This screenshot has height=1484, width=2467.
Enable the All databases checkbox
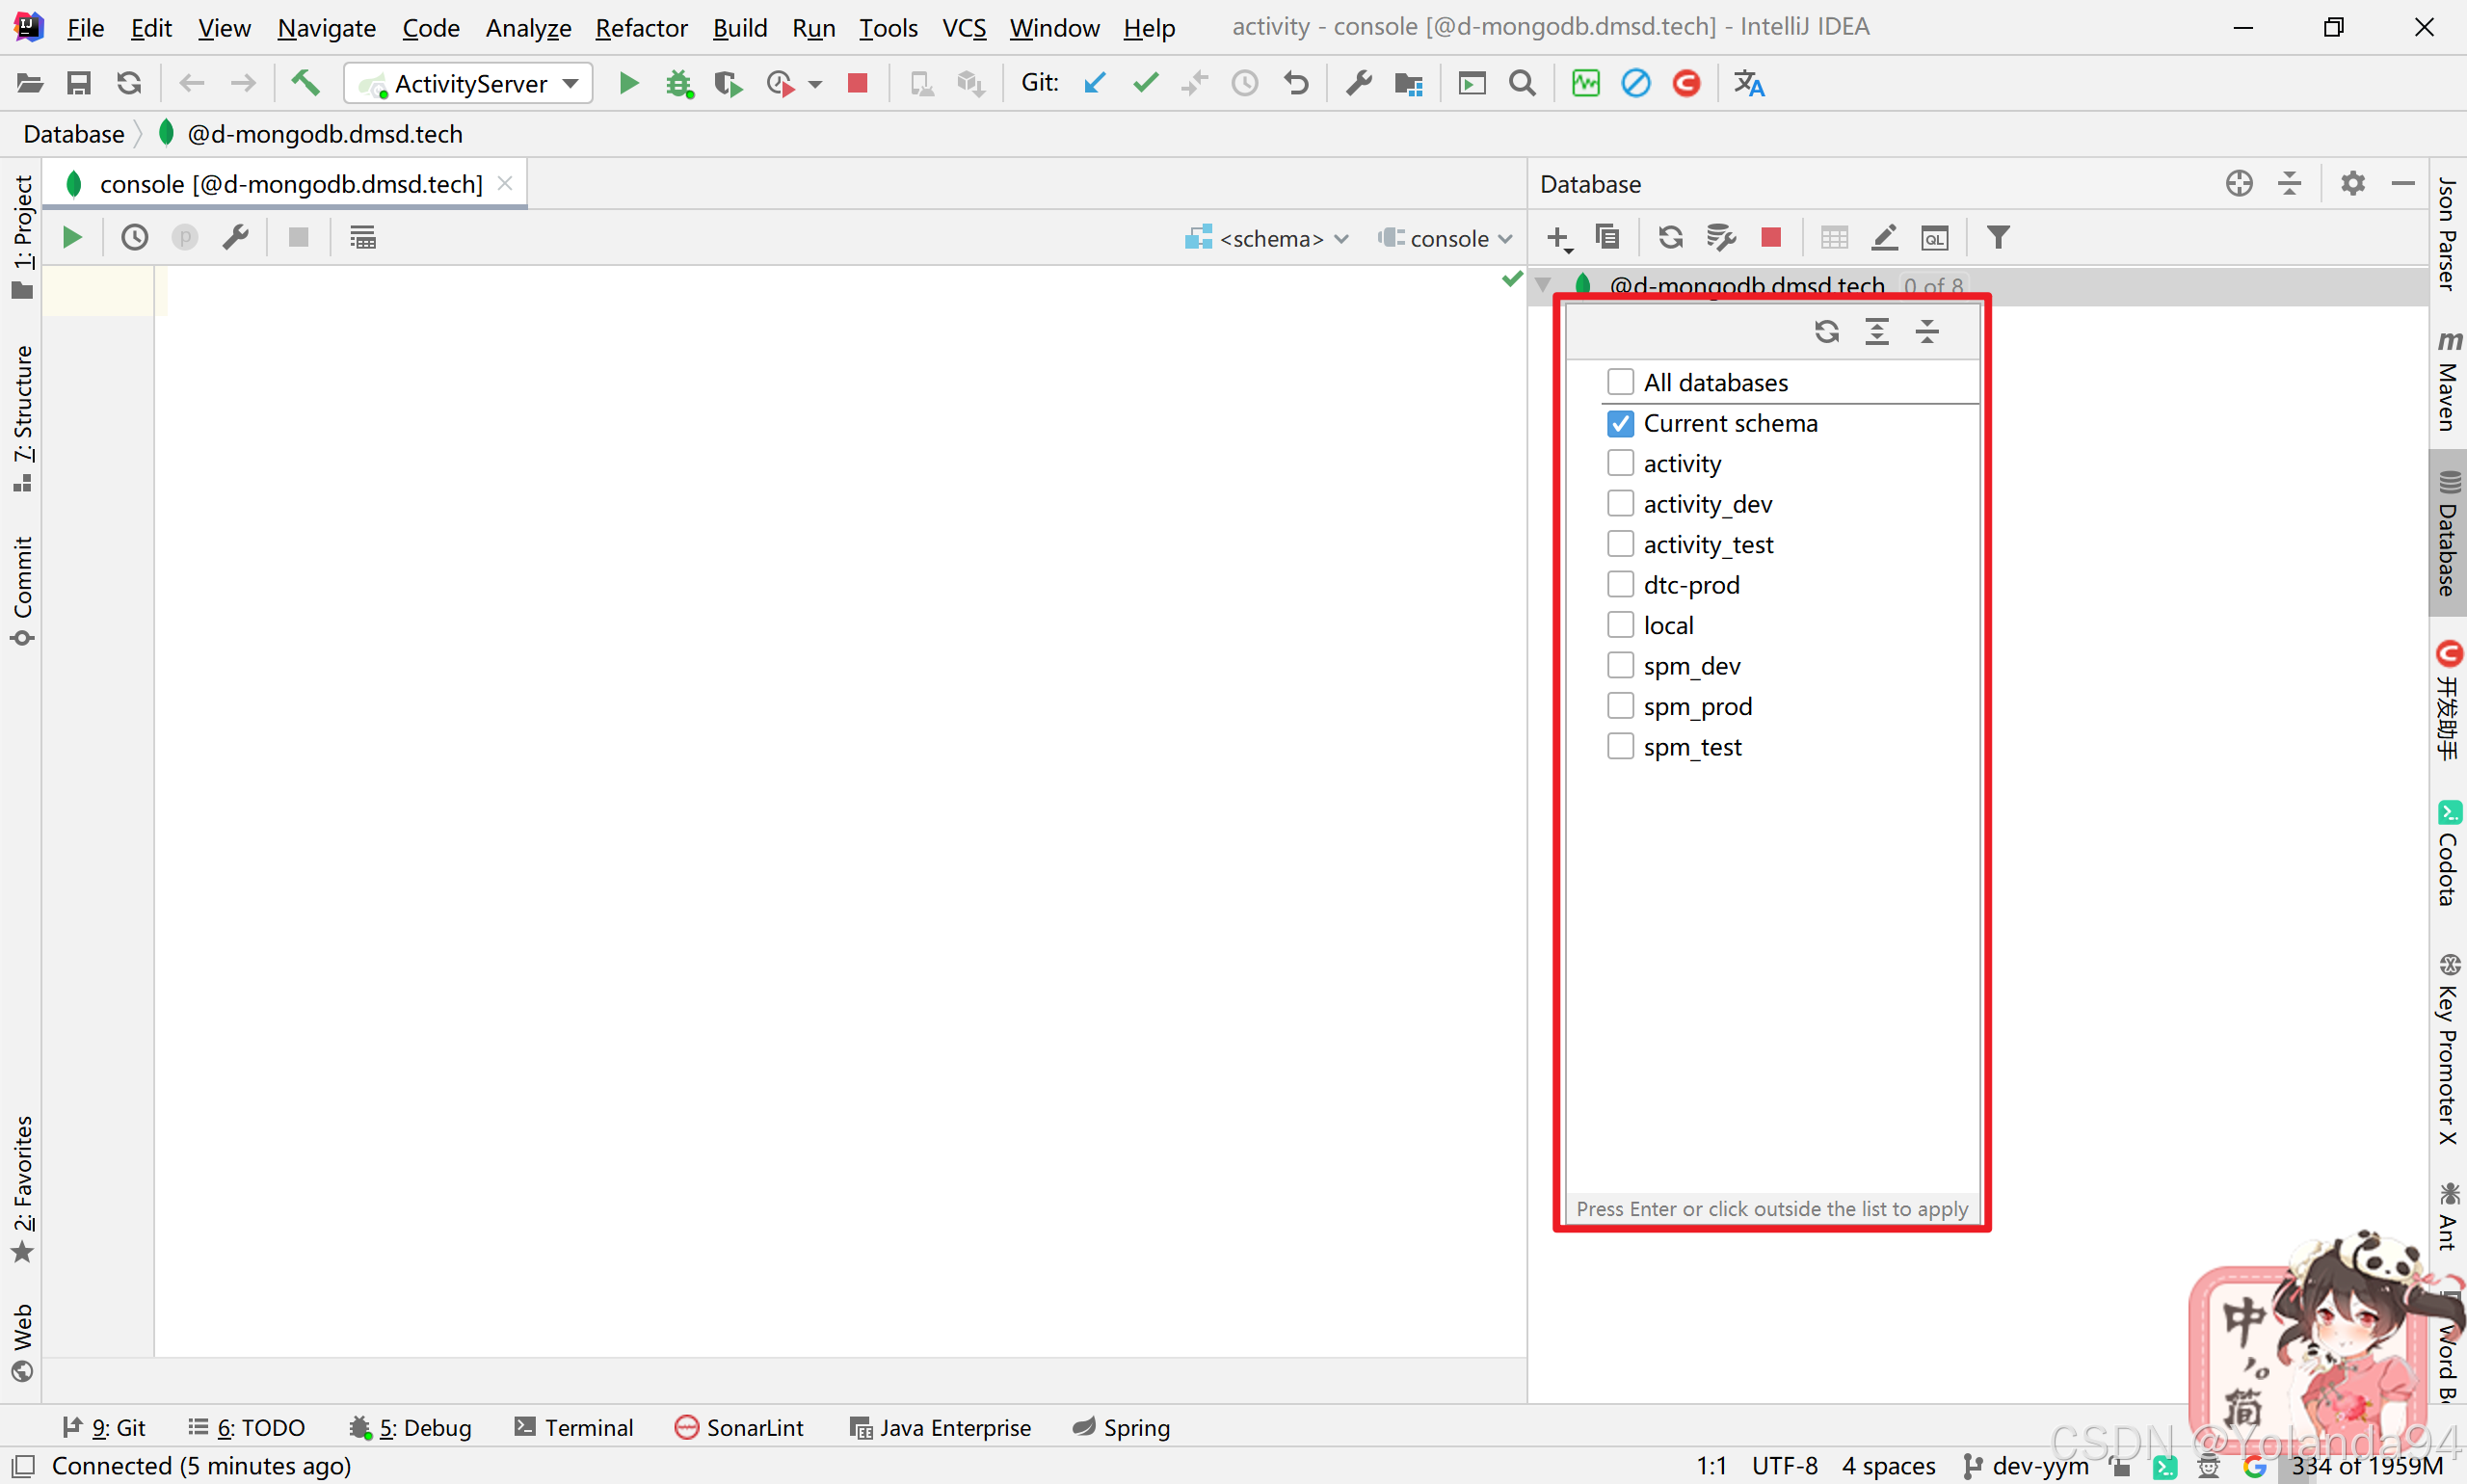[x=1620, y=382]
